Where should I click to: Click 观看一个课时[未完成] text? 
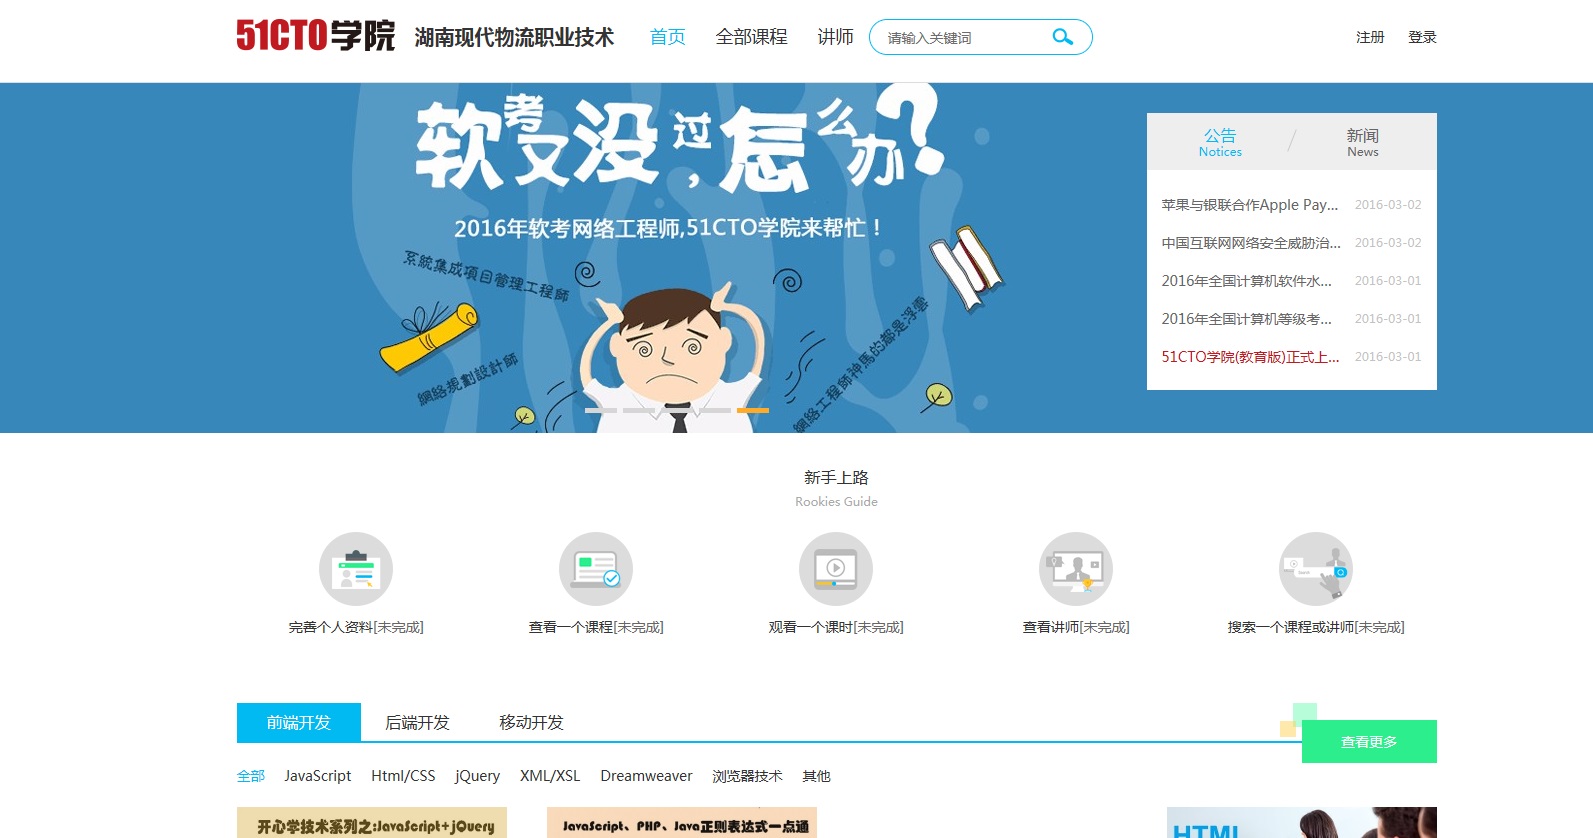(x=836, y=627)
